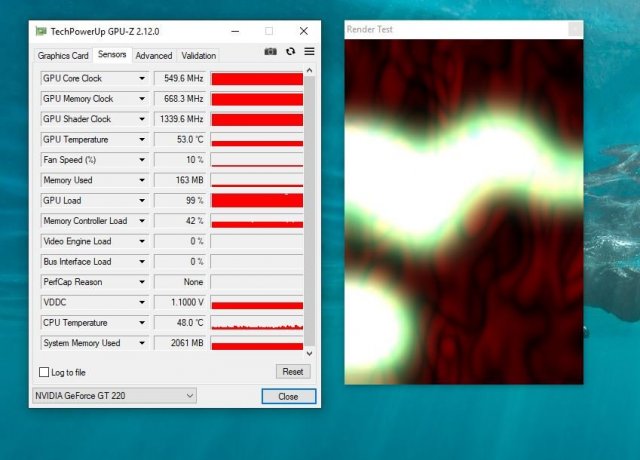
Task: Switch to the Graphics Card tab
Action: click(63, 56)
